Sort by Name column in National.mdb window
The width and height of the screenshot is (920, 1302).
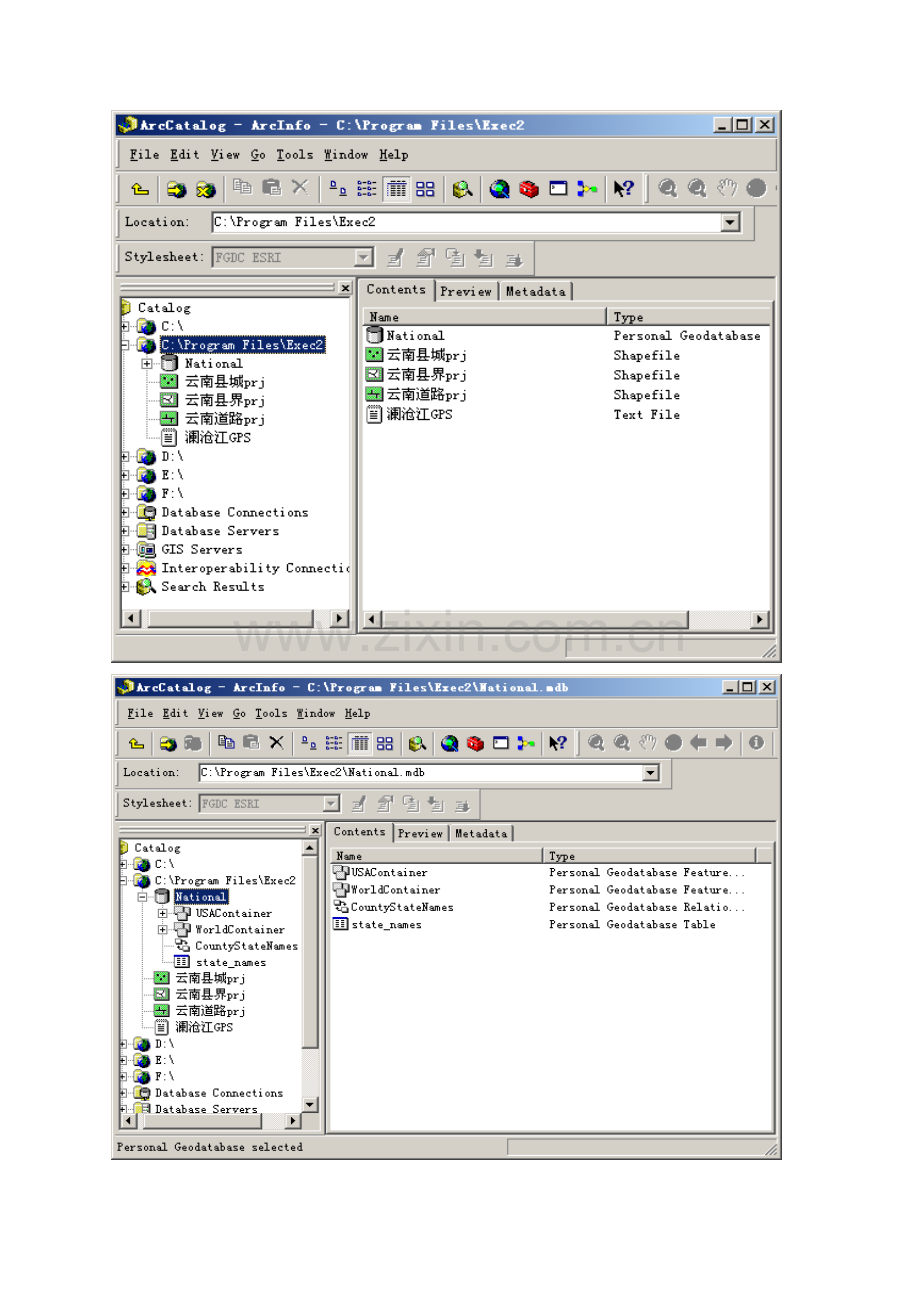tap(438, 856)
